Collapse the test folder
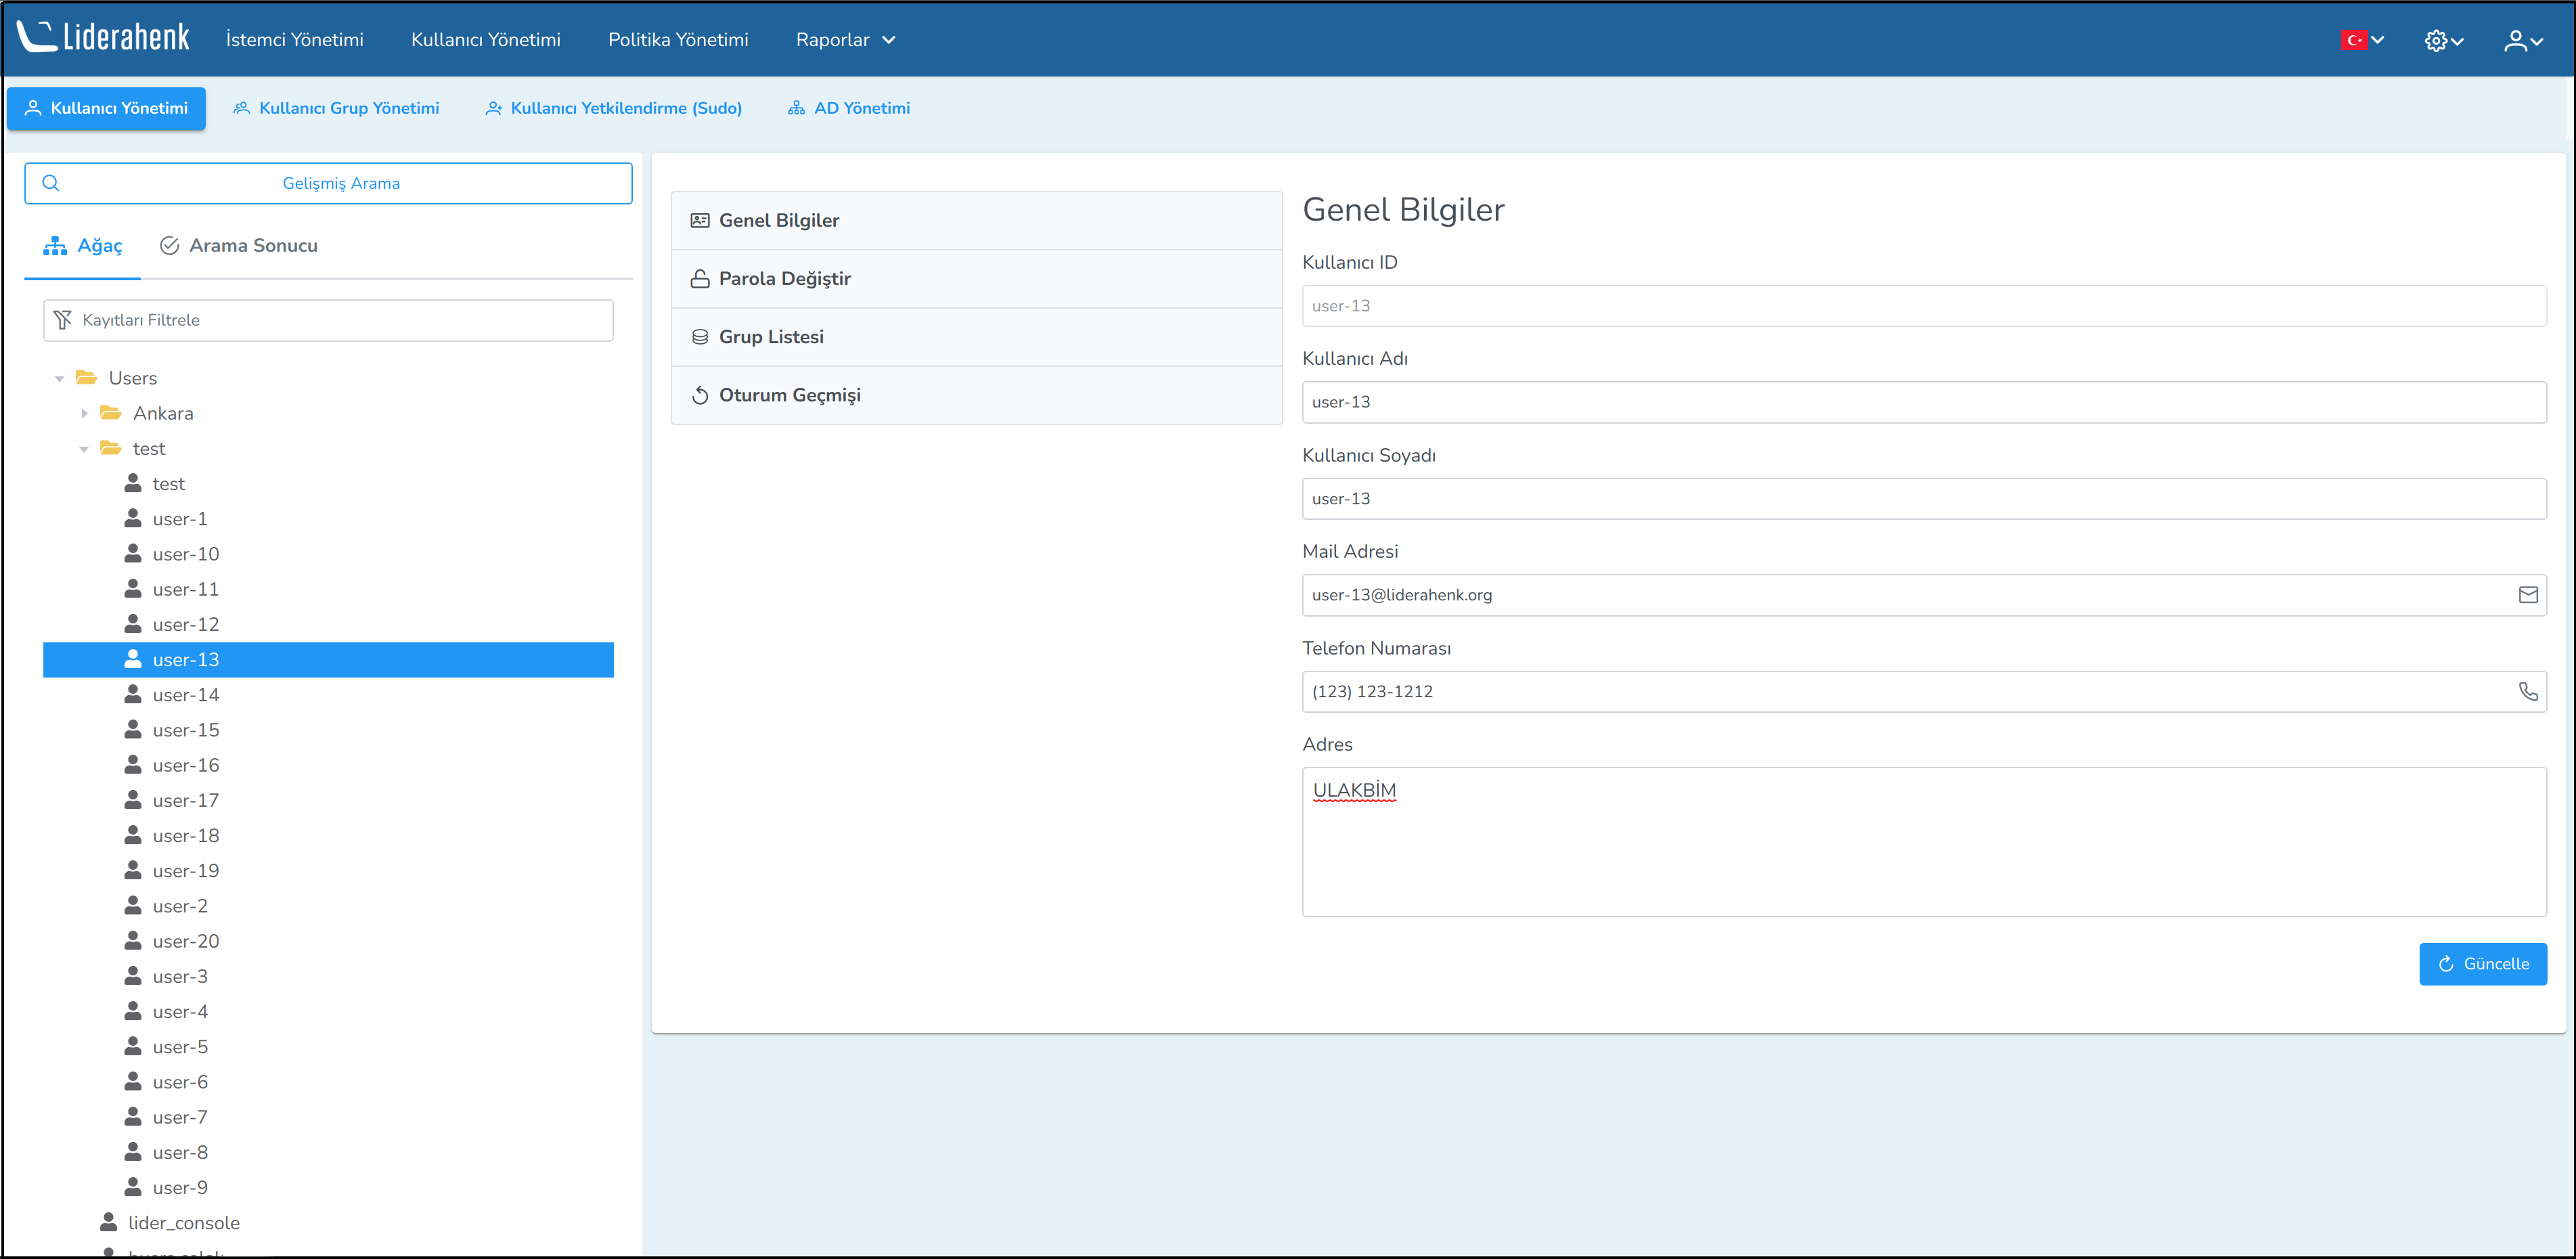The width and height of the screenshot is (2576, 1259). tap(84, 449)
